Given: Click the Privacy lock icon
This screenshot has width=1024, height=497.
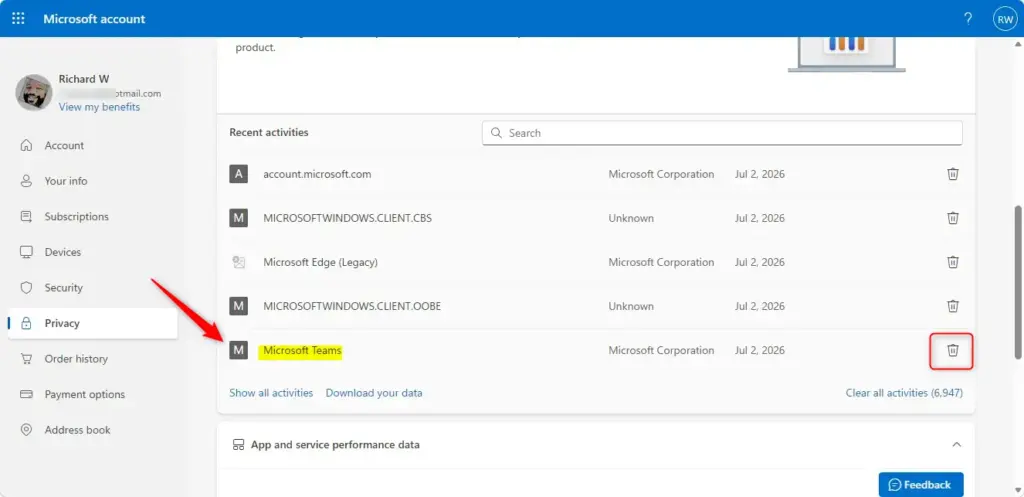Looking at the screenshot, I should (26, 323).
